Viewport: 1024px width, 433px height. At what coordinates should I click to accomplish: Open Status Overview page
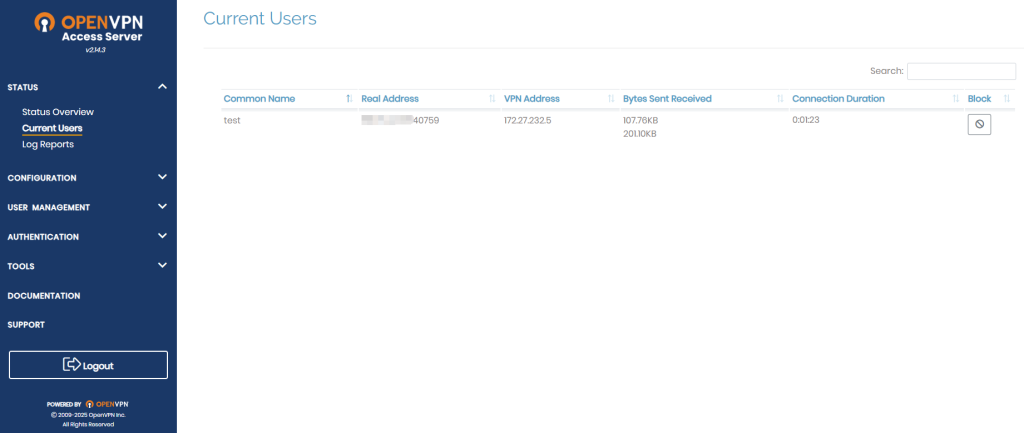coord(58,112)
